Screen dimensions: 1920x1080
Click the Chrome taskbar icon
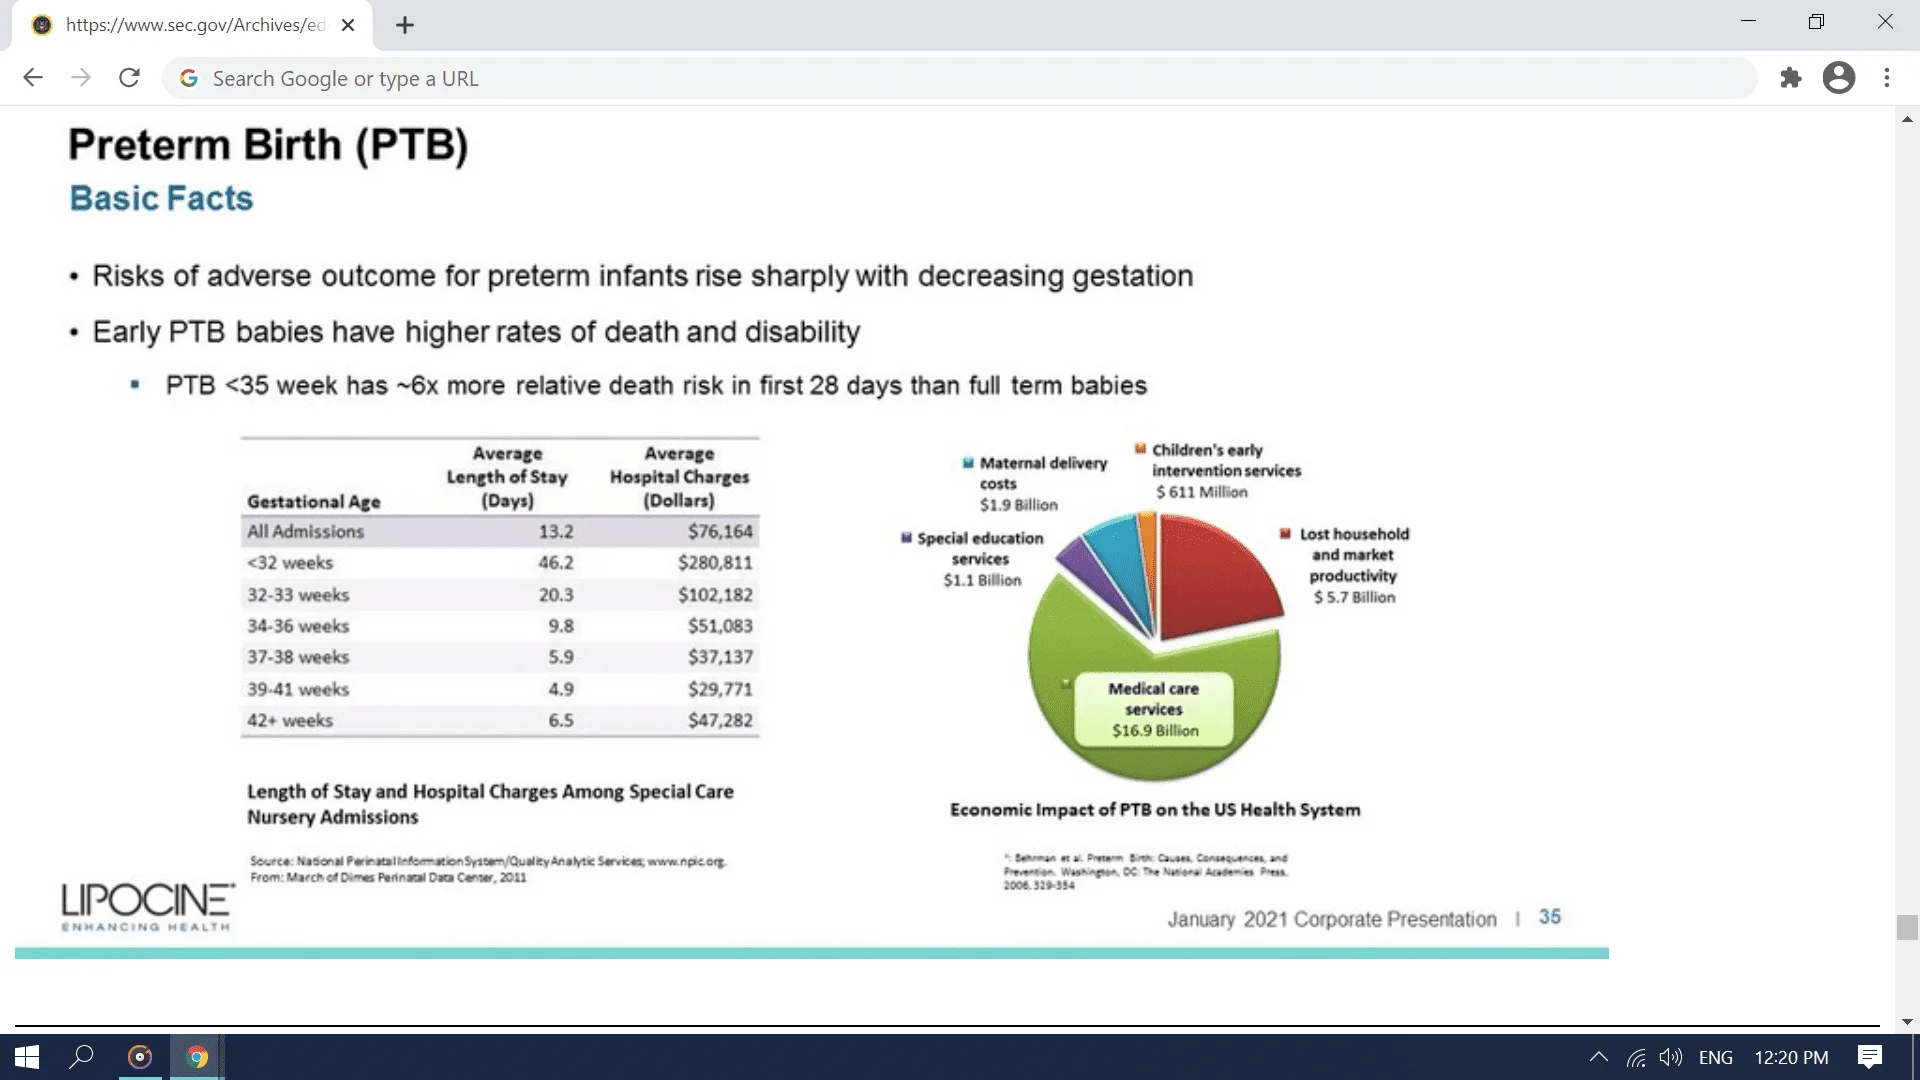pyautogui.click(x=197, y=1057)
